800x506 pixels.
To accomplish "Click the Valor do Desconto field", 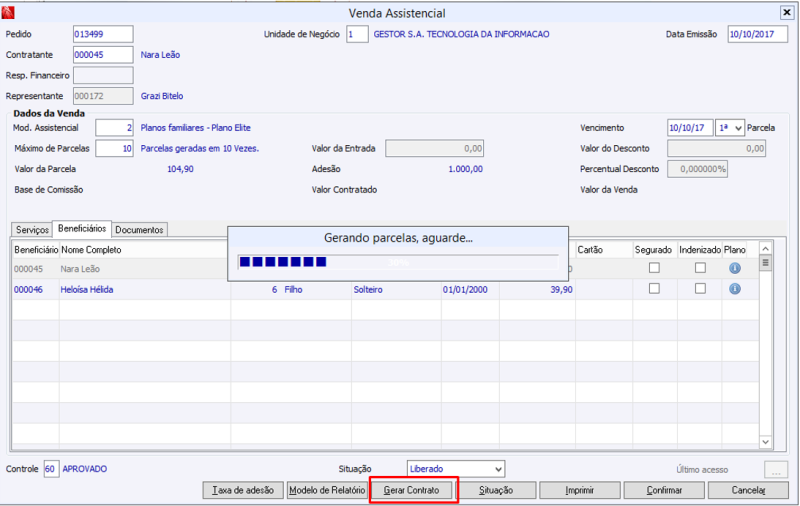I will tap(716, 148).
